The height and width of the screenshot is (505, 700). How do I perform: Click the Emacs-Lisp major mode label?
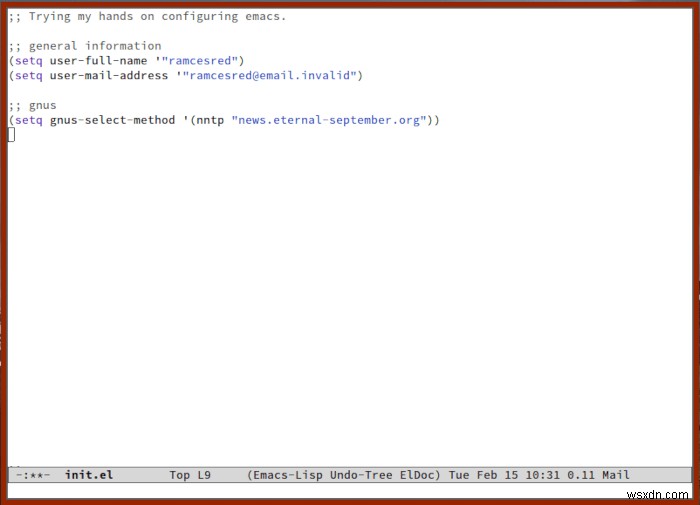click(x=288, y=475)
